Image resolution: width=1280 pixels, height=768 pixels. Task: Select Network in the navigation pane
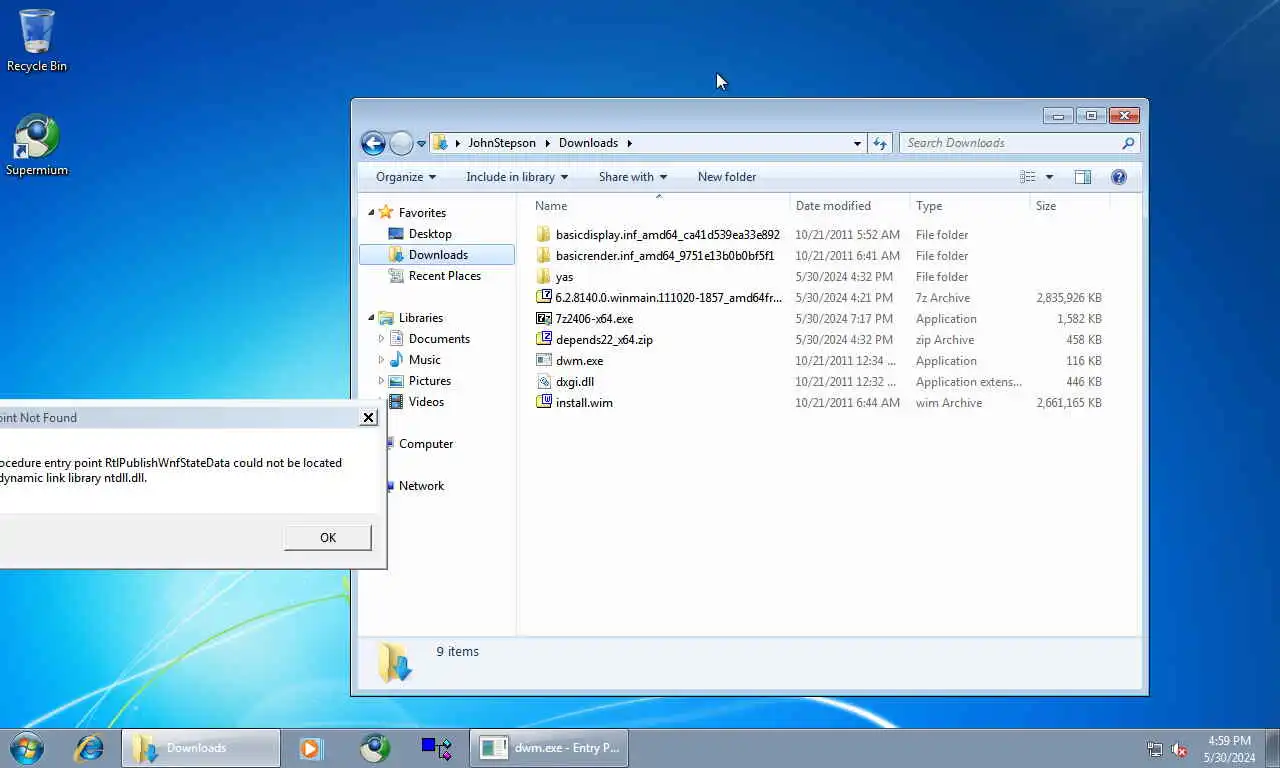click(421, 486)
